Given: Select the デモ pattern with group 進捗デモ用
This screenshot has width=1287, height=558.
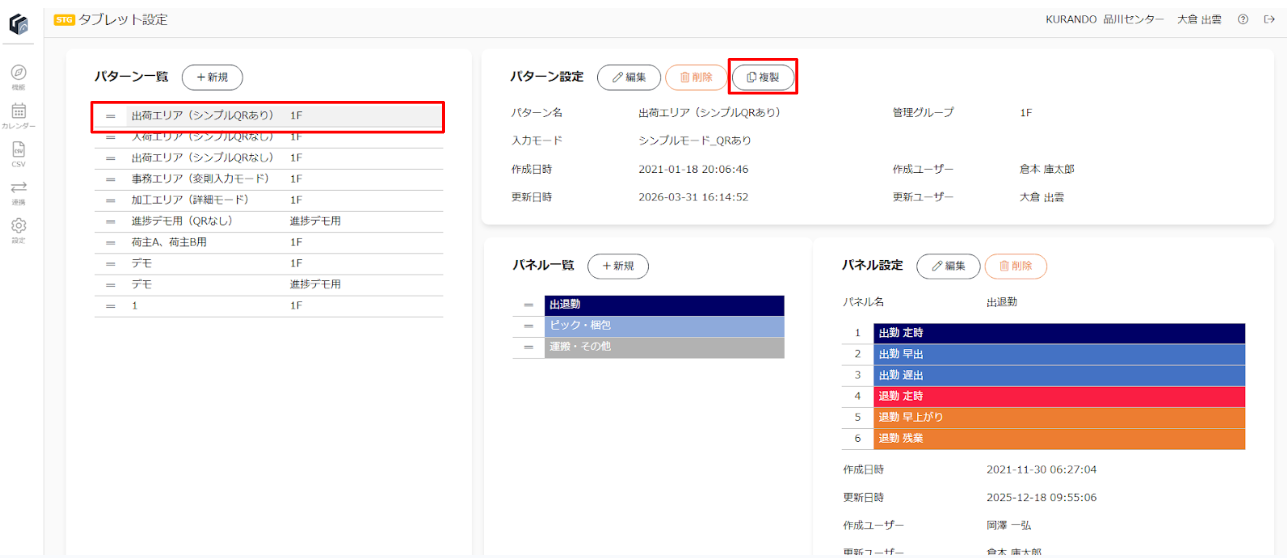Looking at the screenshot, I should coord(269,284).
